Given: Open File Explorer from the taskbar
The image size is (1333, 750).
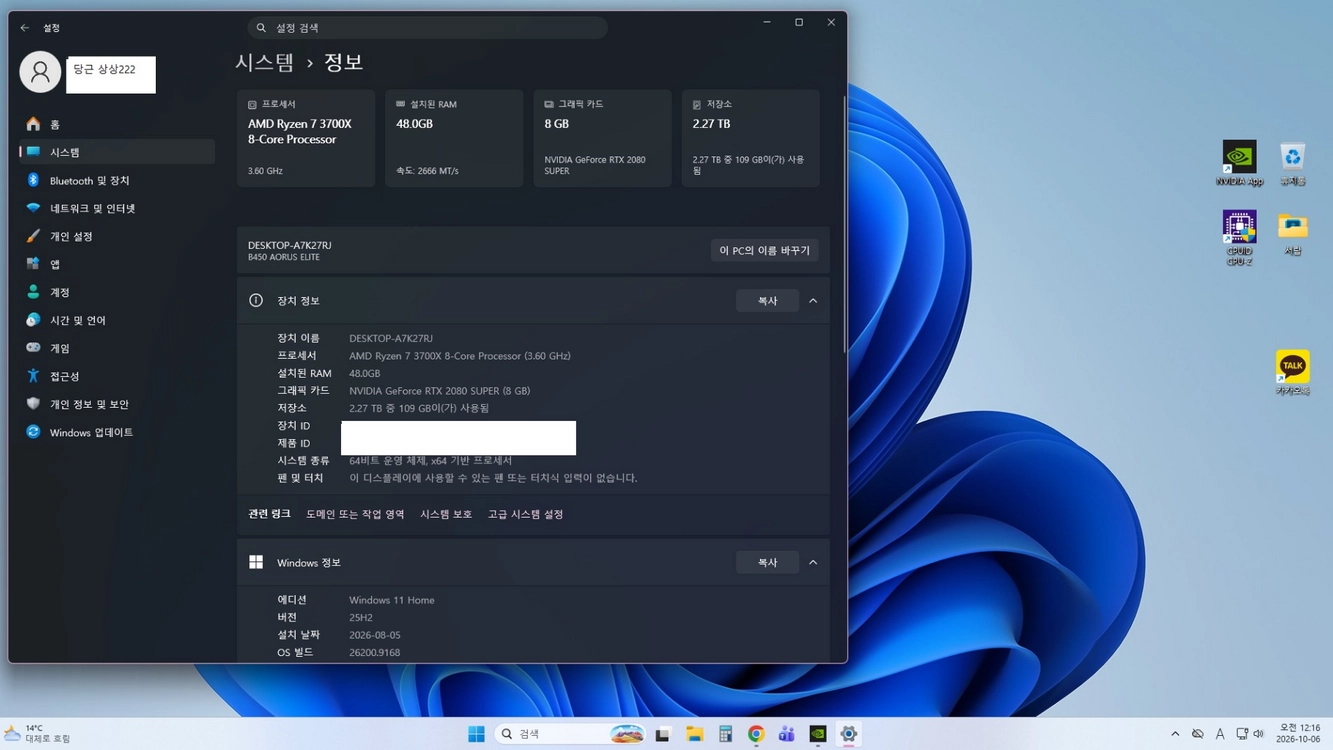Looking at the screenshot, I should pos(694,734).
